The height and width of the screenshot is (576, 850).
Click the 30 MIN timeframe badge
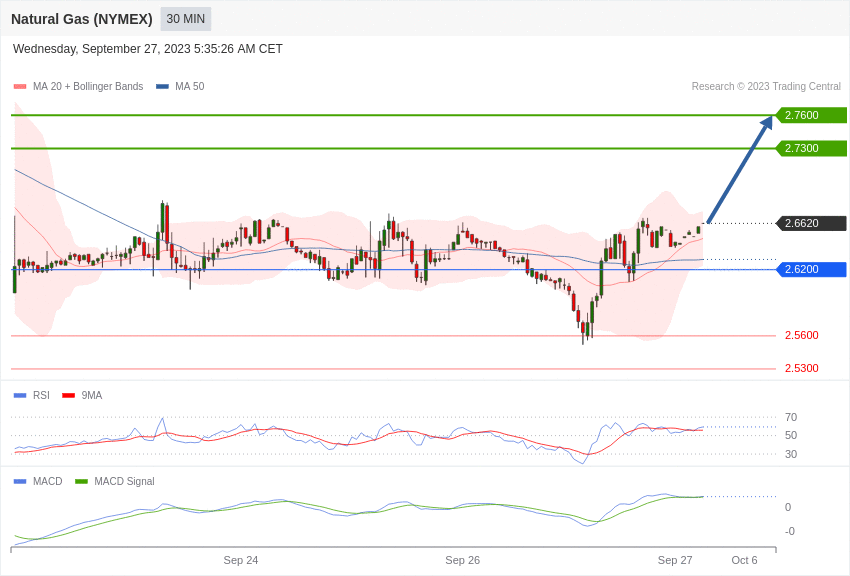(185, 19)
